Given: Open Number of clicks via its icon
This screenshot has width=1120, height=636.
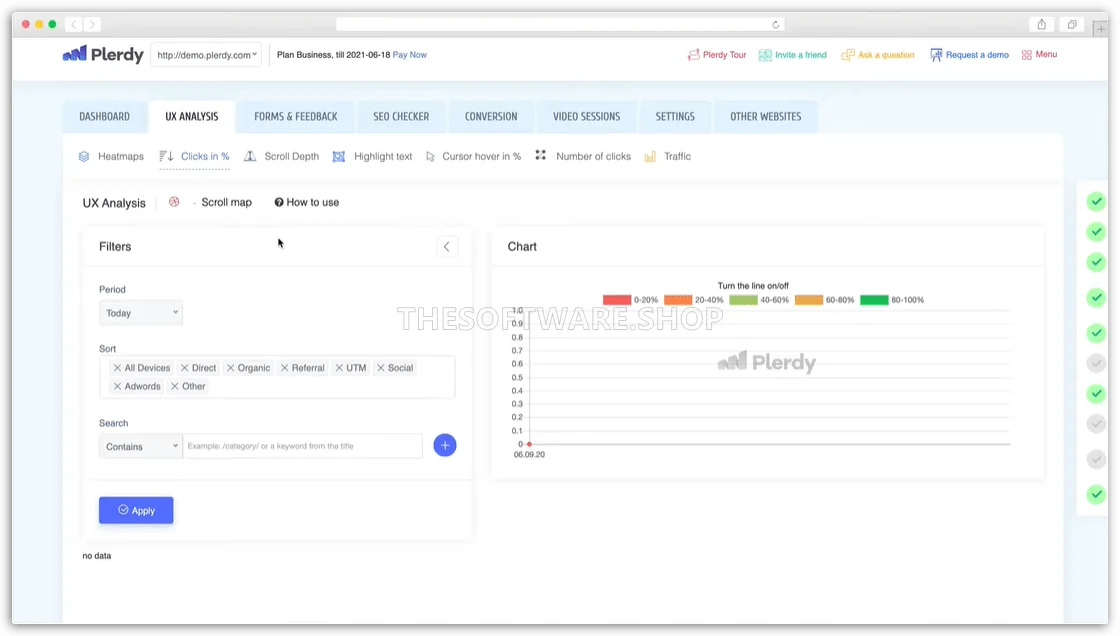Looking at the screenshot, I should (x=540, y=155).
